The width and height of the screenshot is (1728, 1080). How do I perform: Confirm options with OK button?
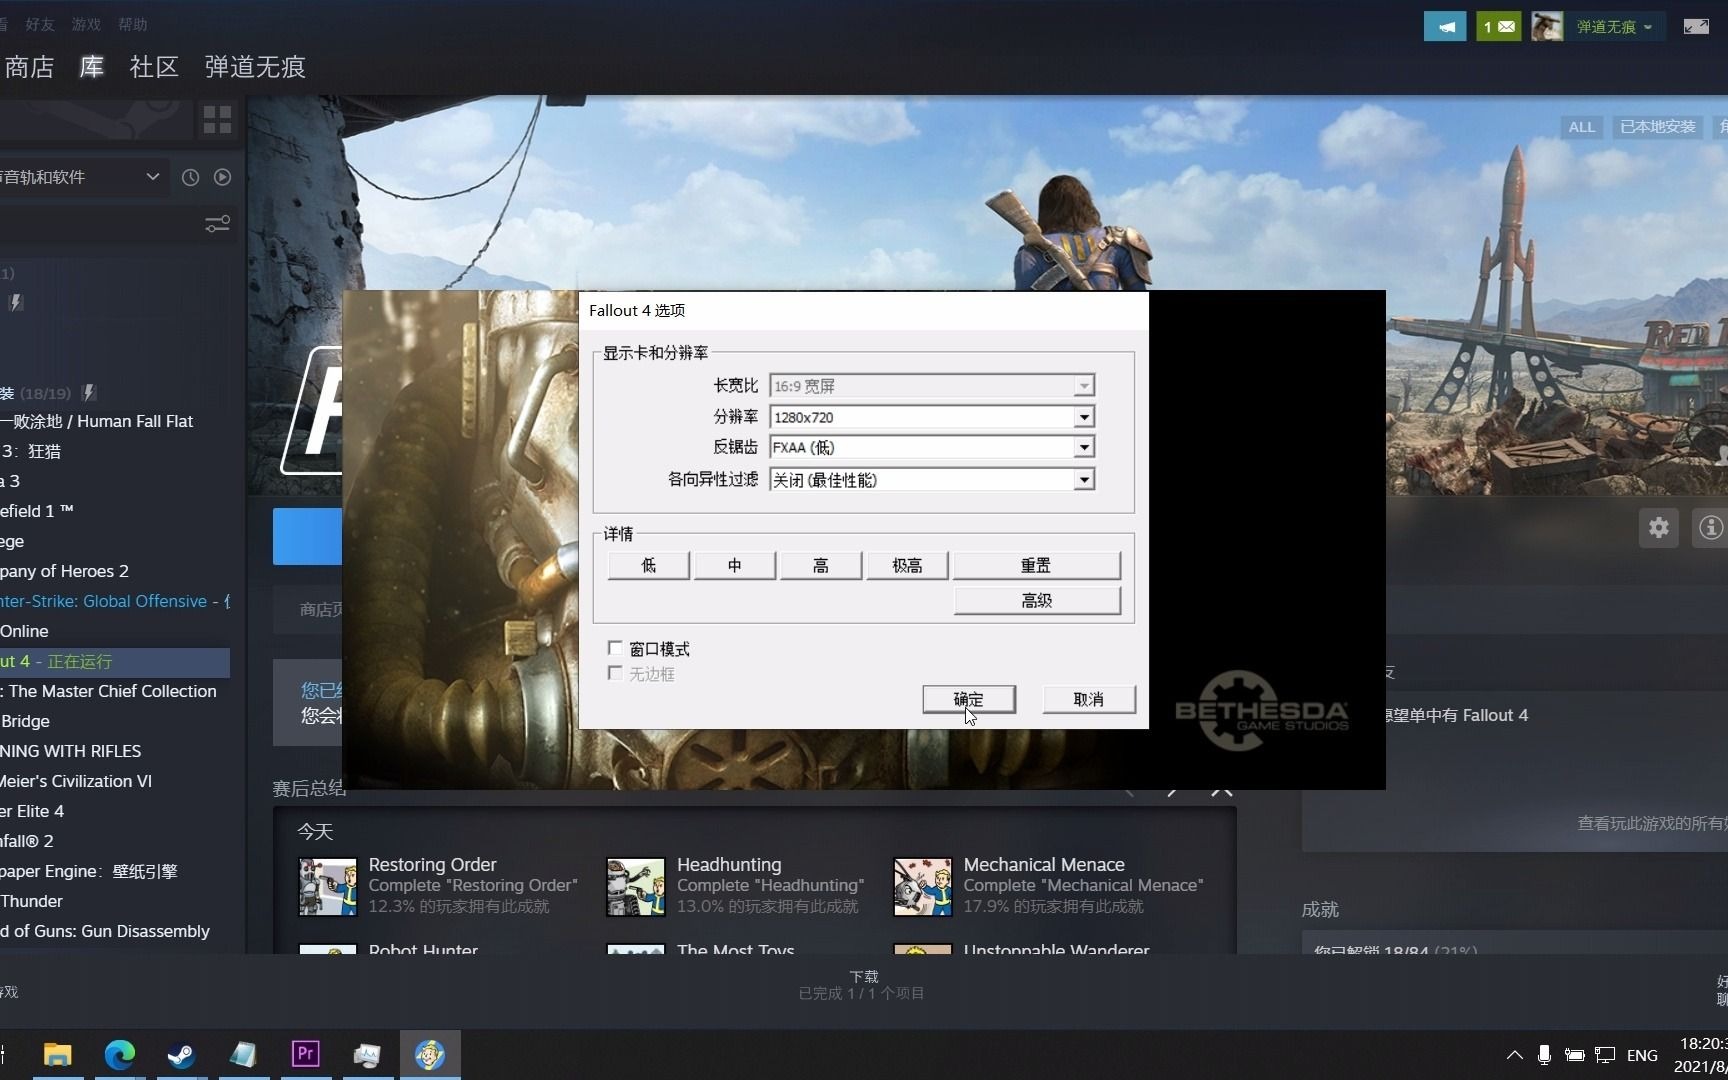click(x=969, y=699)
